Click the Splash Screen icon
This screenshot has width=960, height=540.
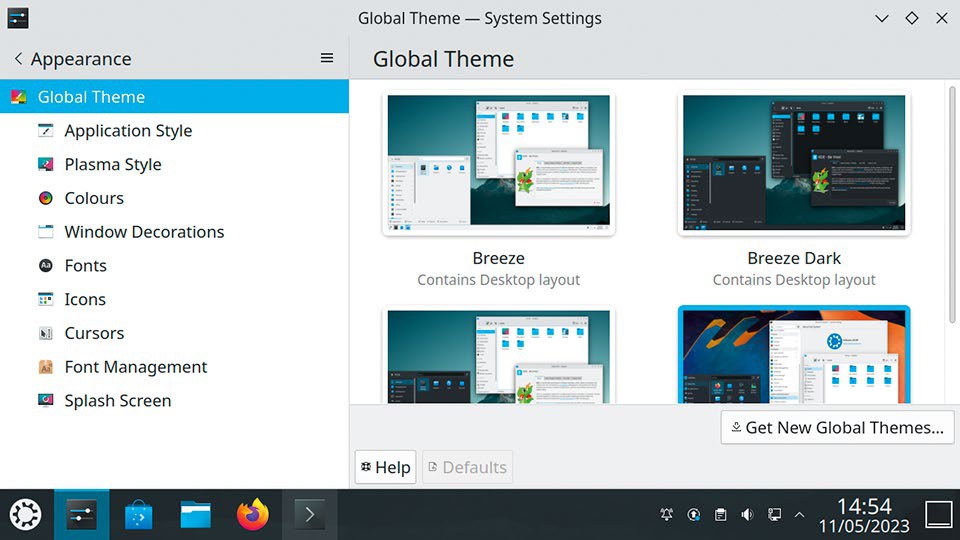pyautogui.click(x=46, y=400)
